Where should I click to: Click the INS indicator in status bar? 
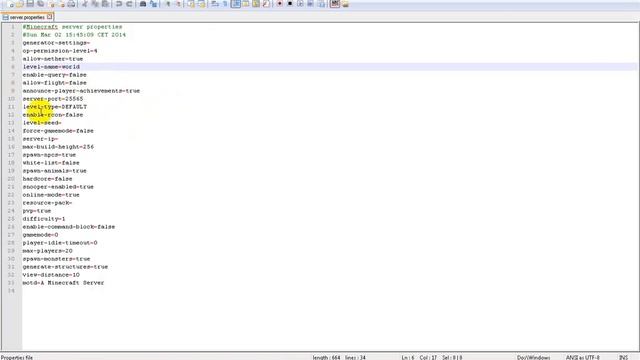(x=623, y=358)
